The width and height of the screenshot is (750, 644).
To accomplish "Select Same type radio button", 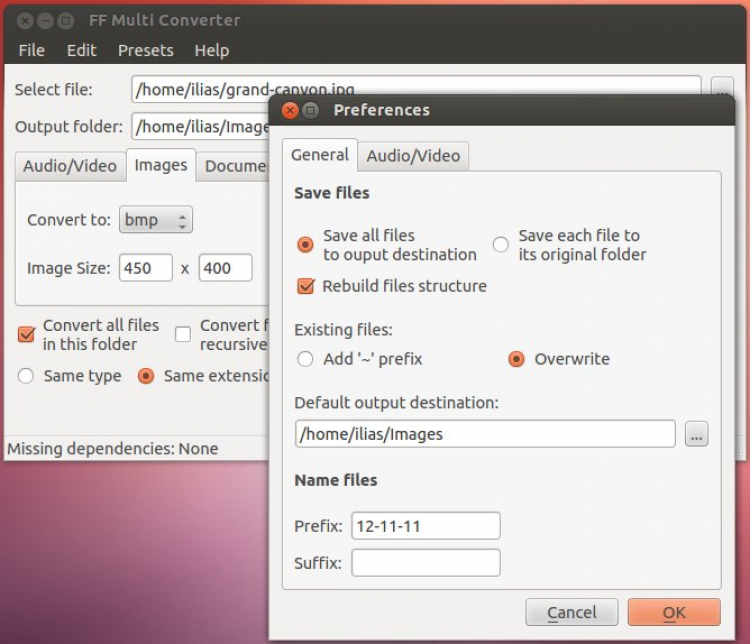I will (26, 376).
